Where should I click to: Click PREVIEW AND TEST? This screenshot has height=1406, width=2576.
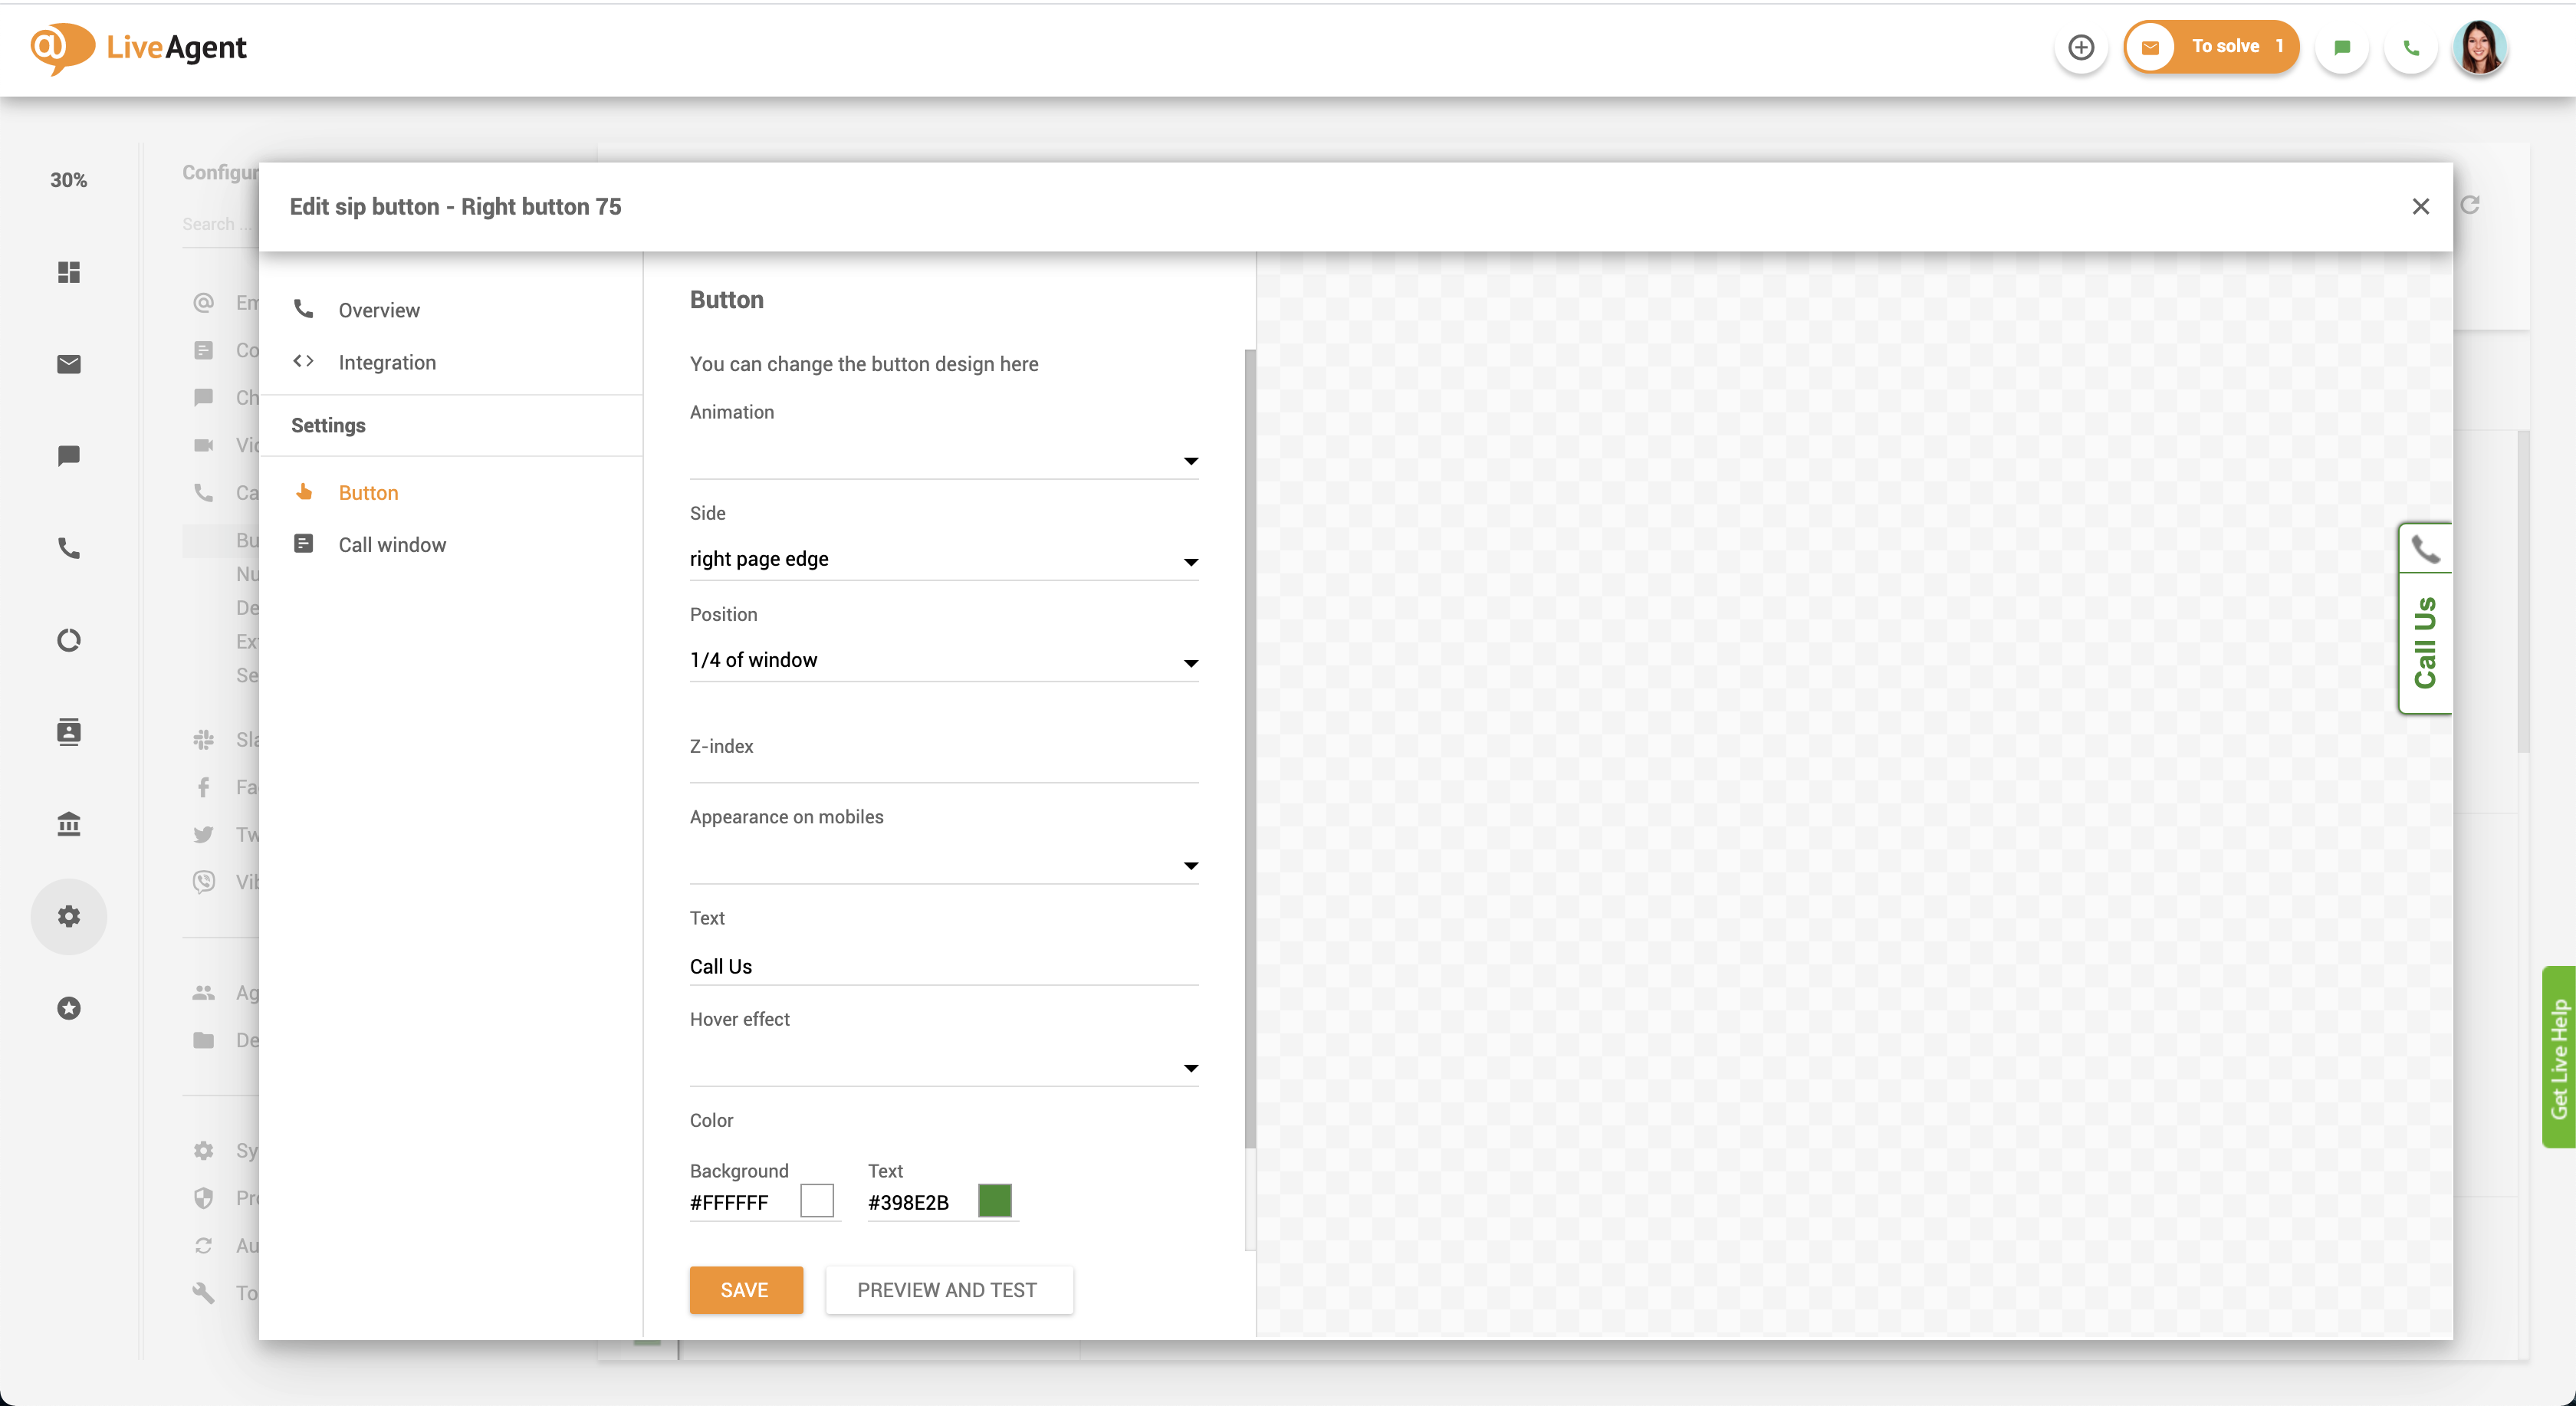[948, 1290]
